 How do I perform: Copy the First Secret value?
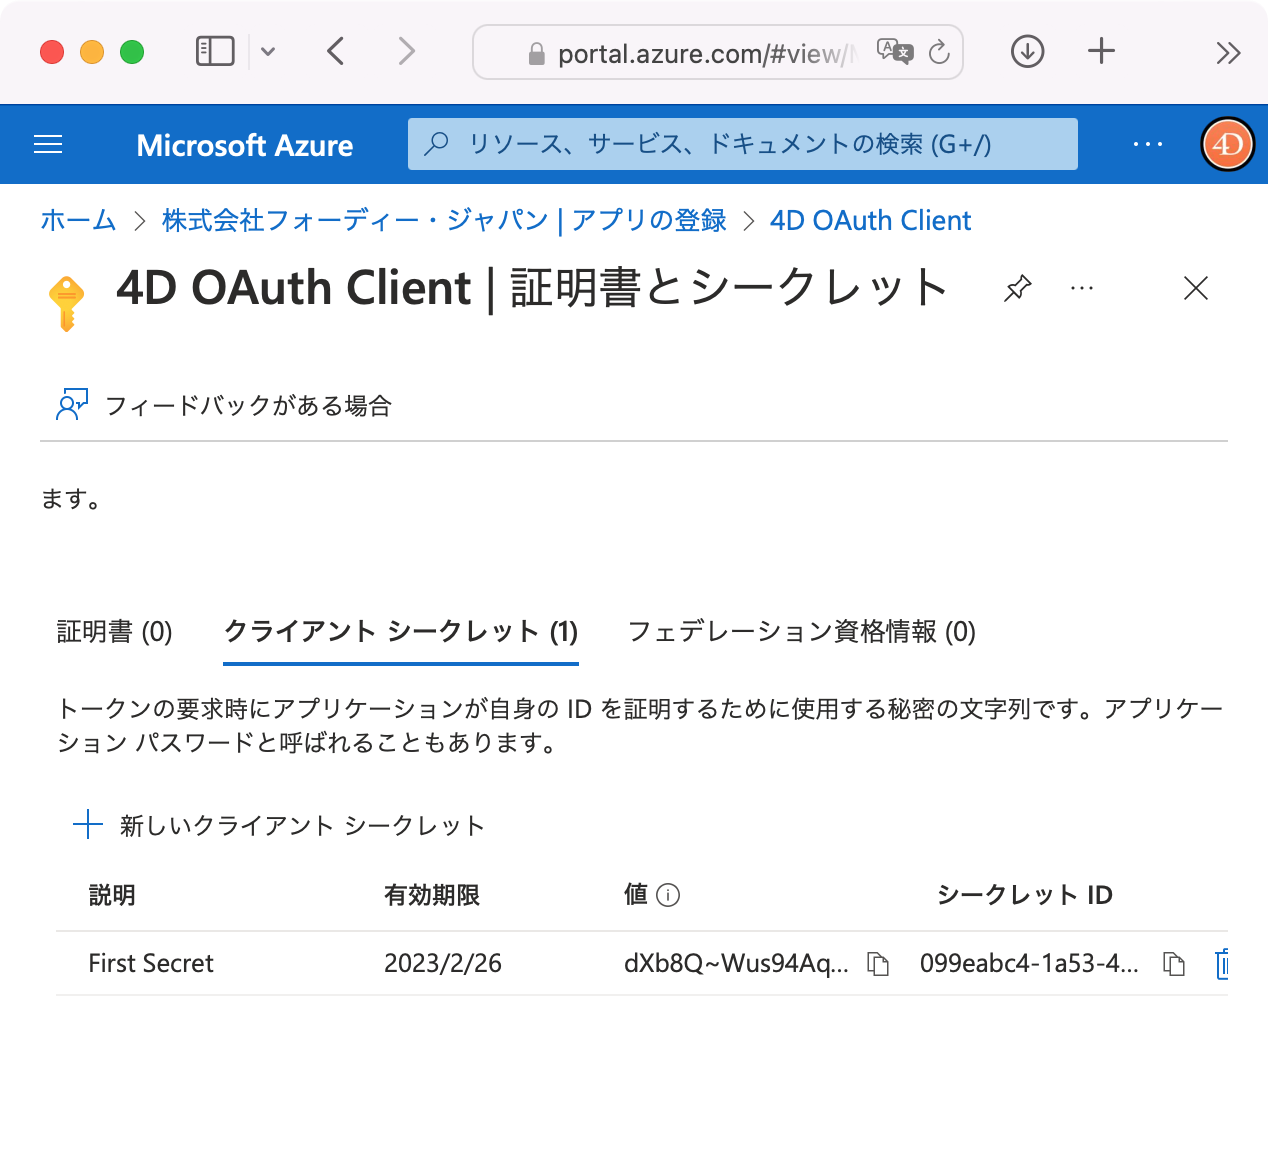[x=877, y=964]
